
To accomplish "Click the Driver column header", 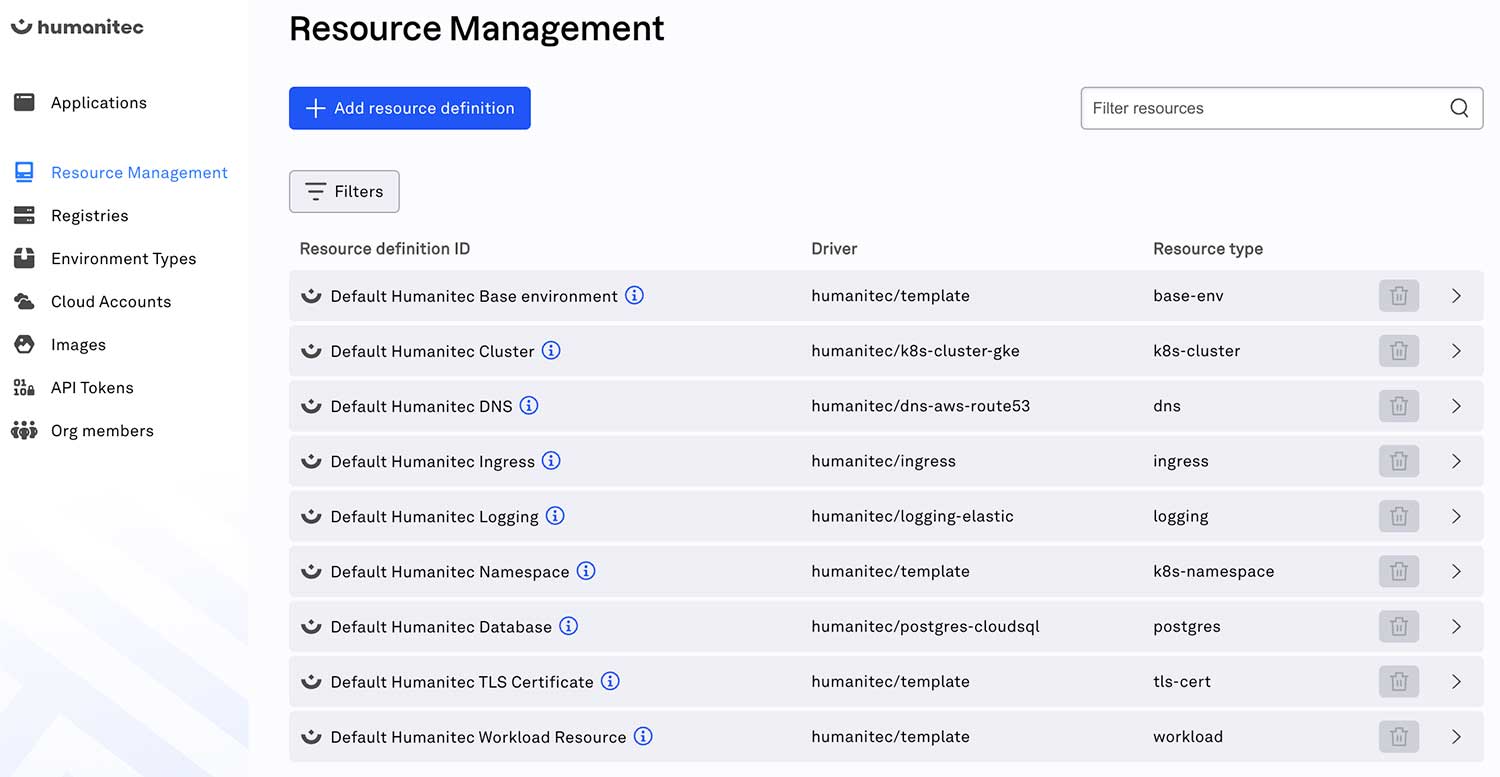I will tap(834, 248).
